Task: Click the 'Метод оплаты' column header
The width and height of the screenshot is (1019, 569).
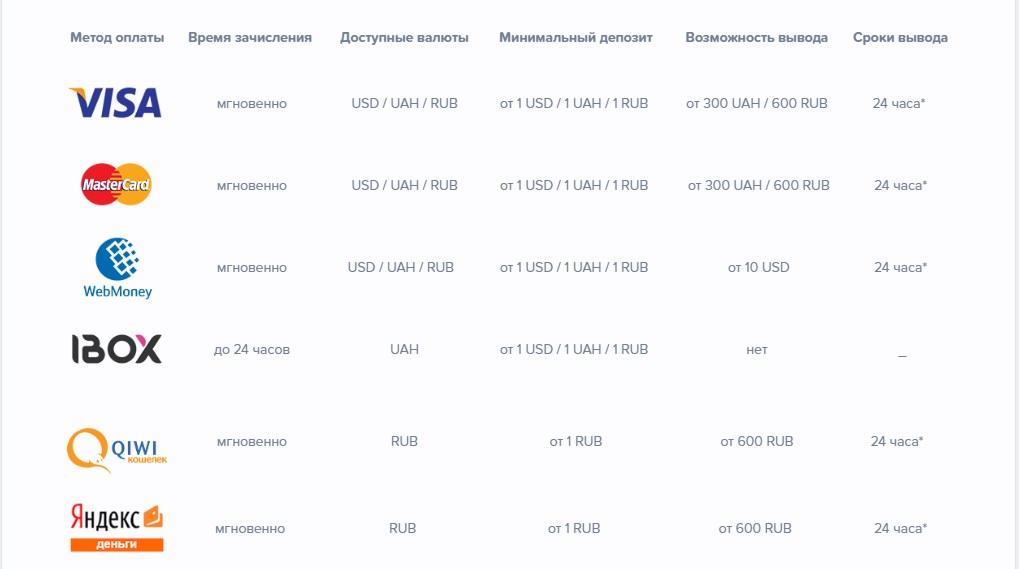Action: coord(117,38)
